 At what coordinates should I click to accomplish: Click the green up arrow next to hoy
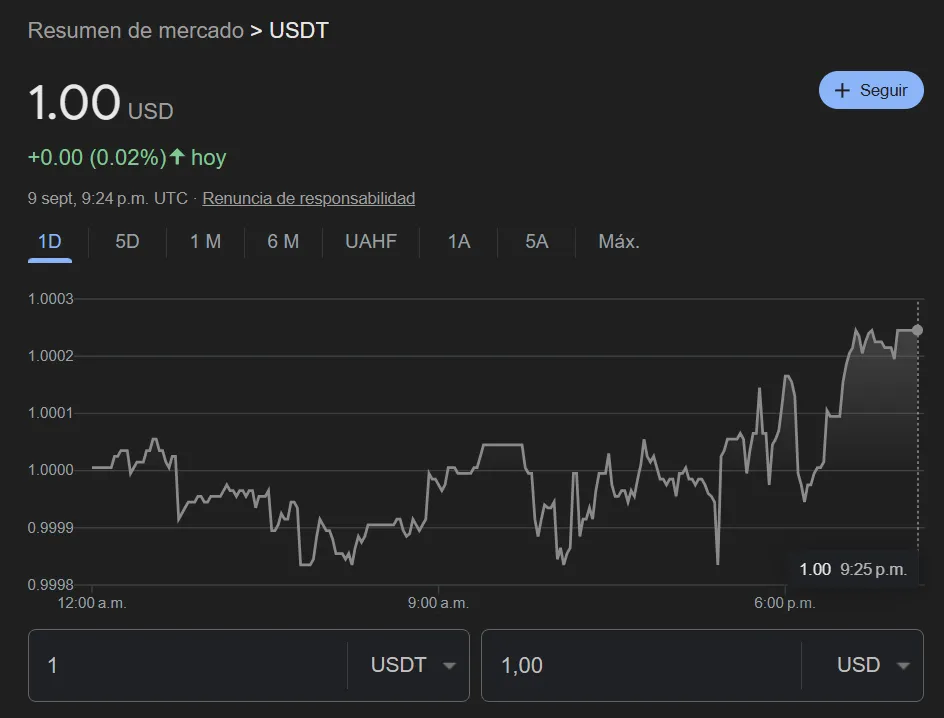click(177, 156)
